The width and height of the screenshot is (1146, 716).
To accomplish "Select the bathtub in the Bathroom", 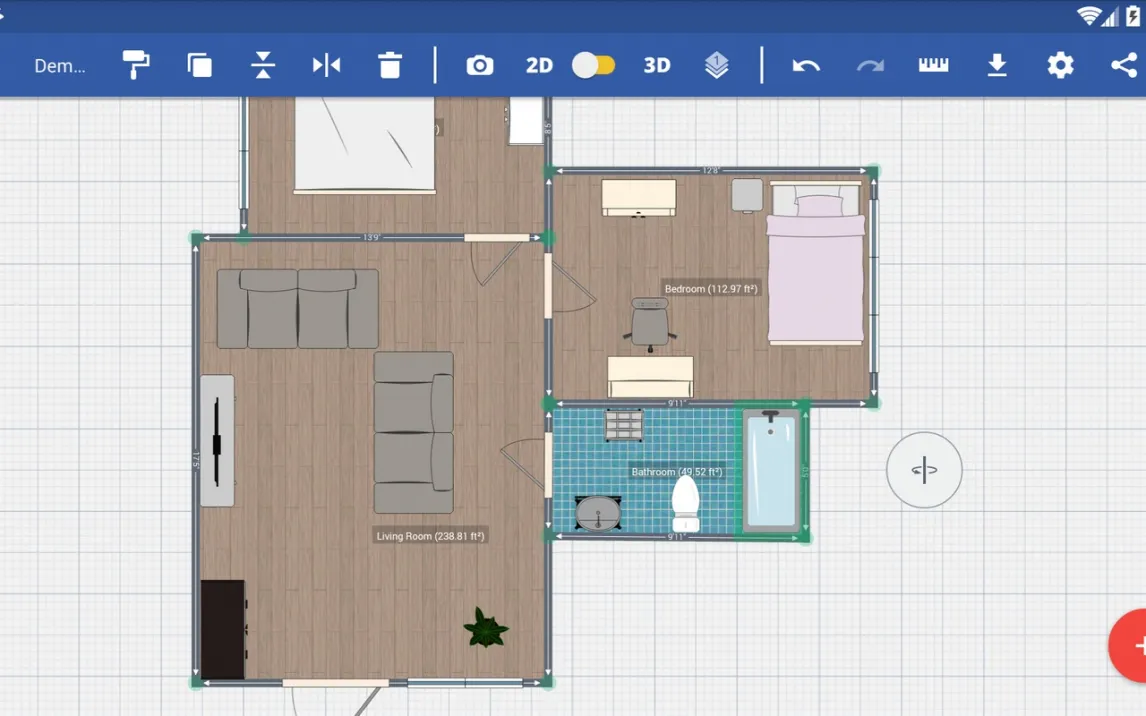I will tap(771, 470).
